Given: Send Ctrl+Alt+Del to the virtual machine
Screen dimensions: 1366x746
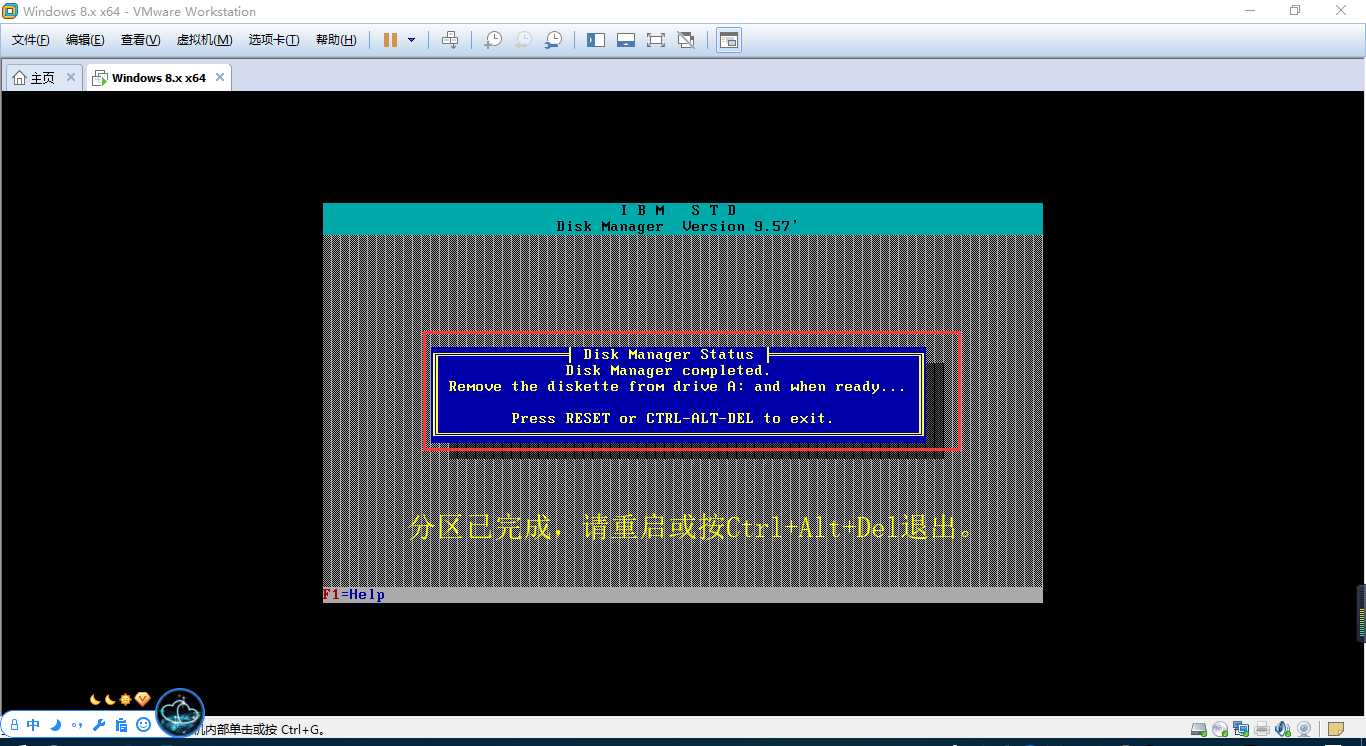Looking at the screenshot, I should pos(450,40).
